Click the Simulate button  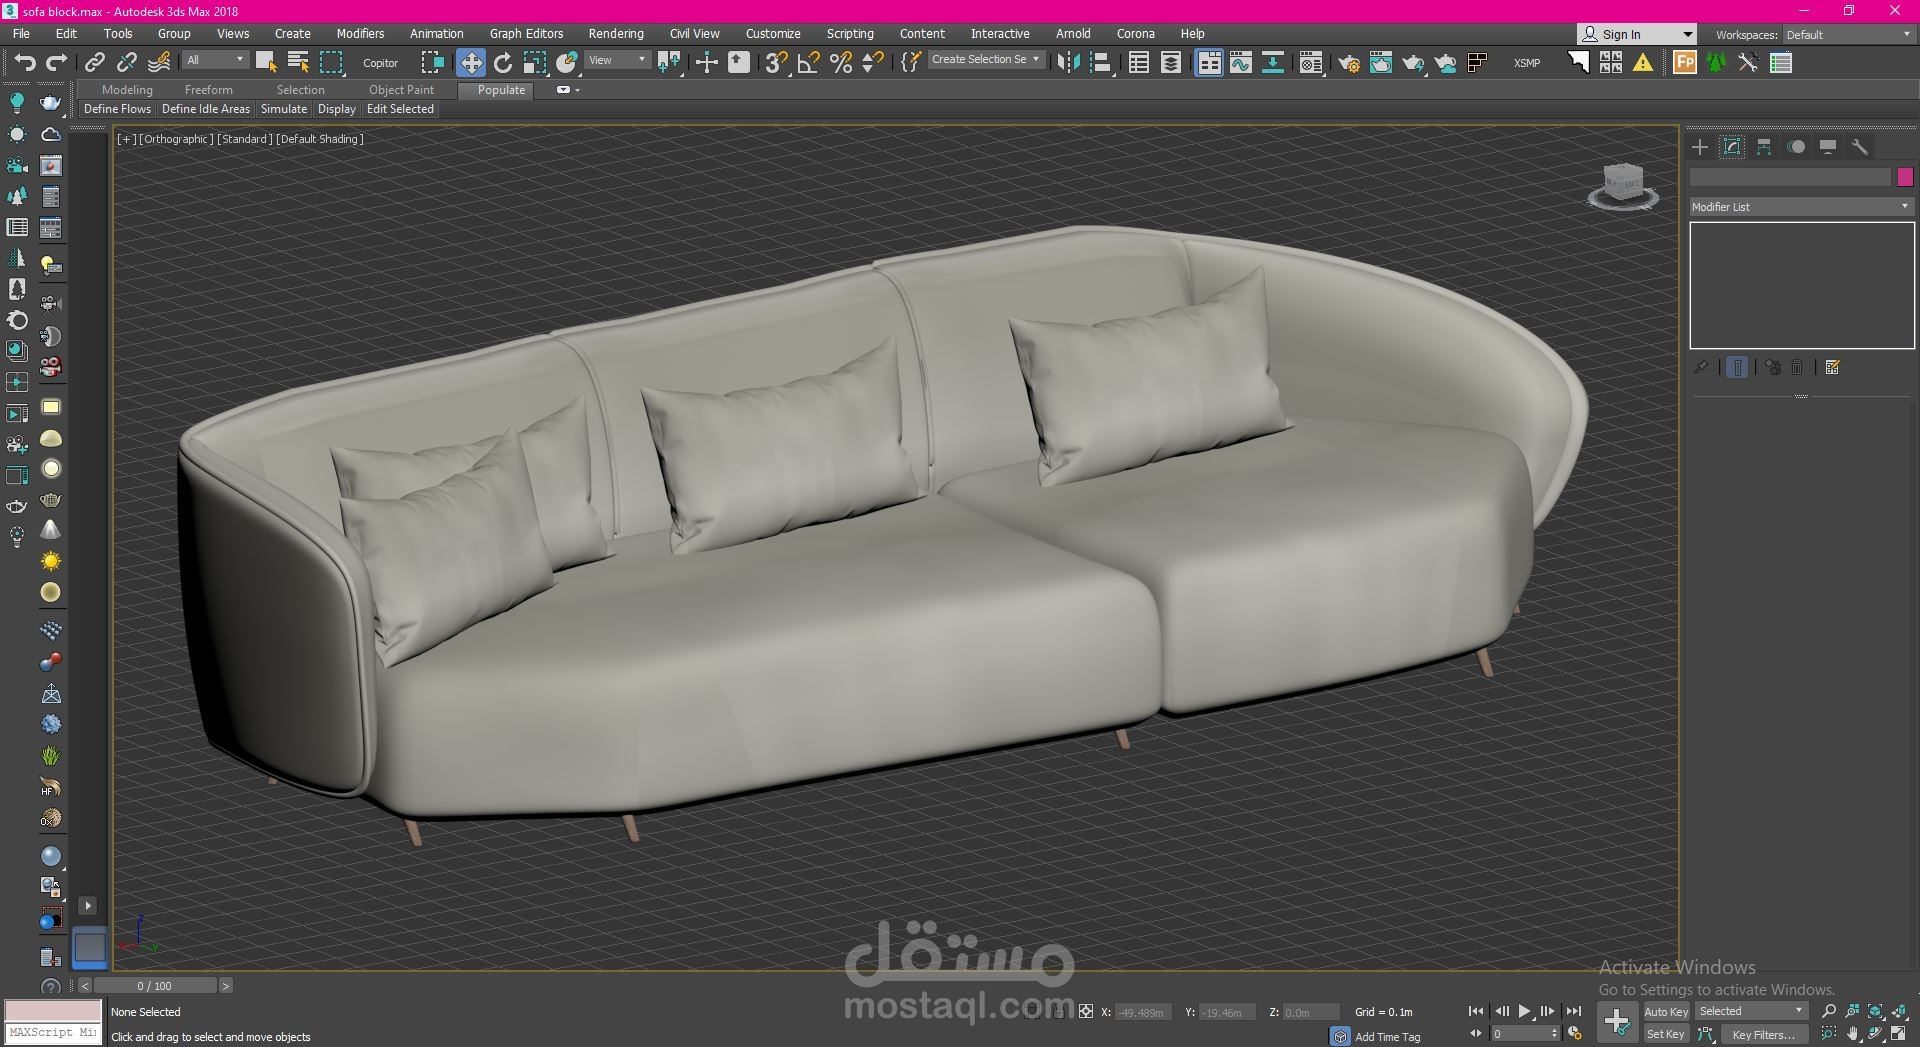coord(284,109)
